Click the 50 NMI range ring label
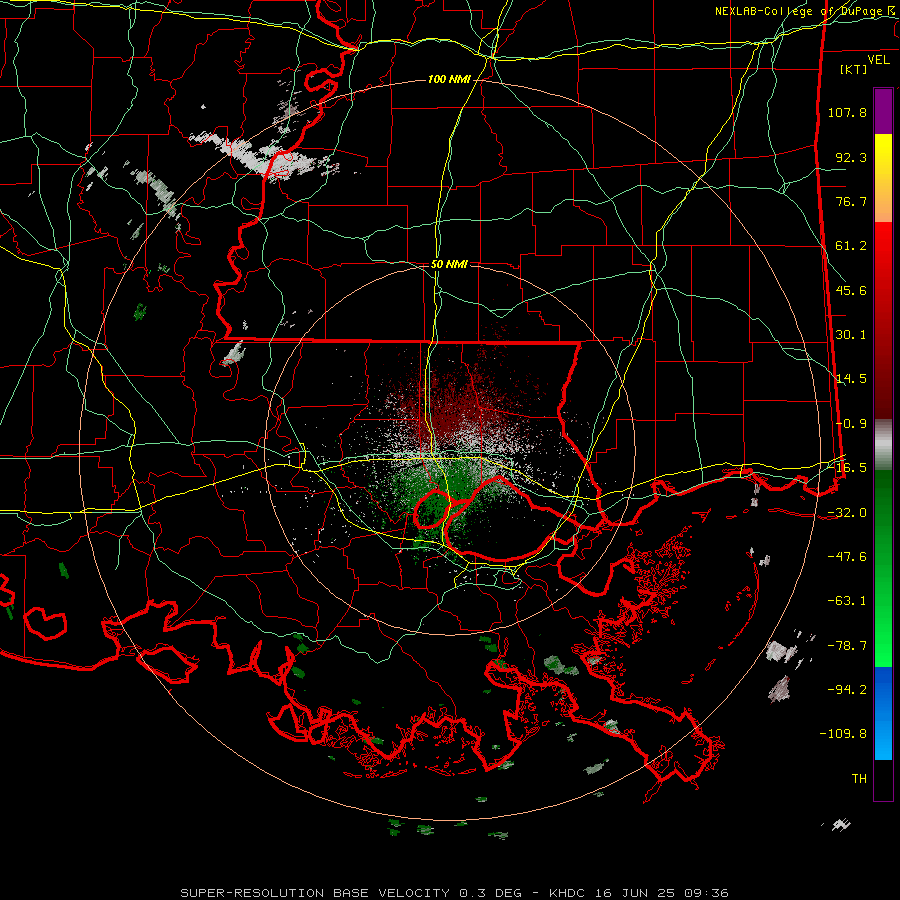This screenshot has height=900, width=900. pyautogui.click(x=449, y=264)
